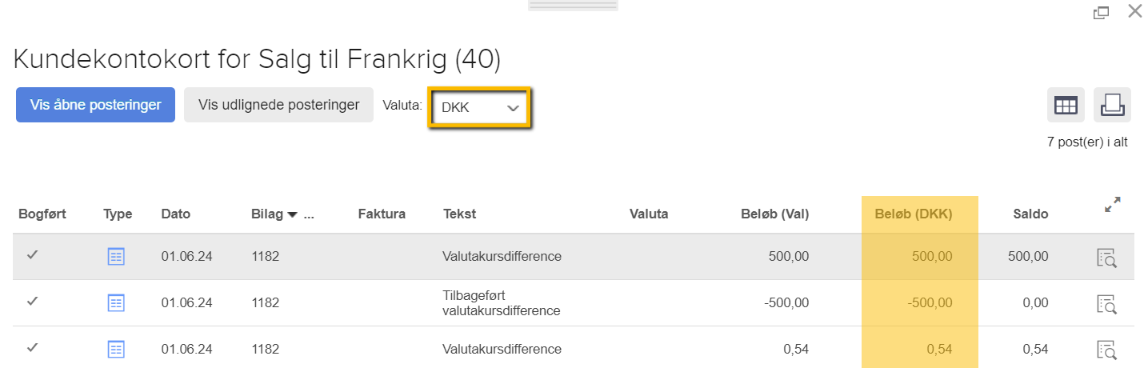Pop out the window using the restore icon
This screenshot has width=1145, height=368.
point(1100,12)
